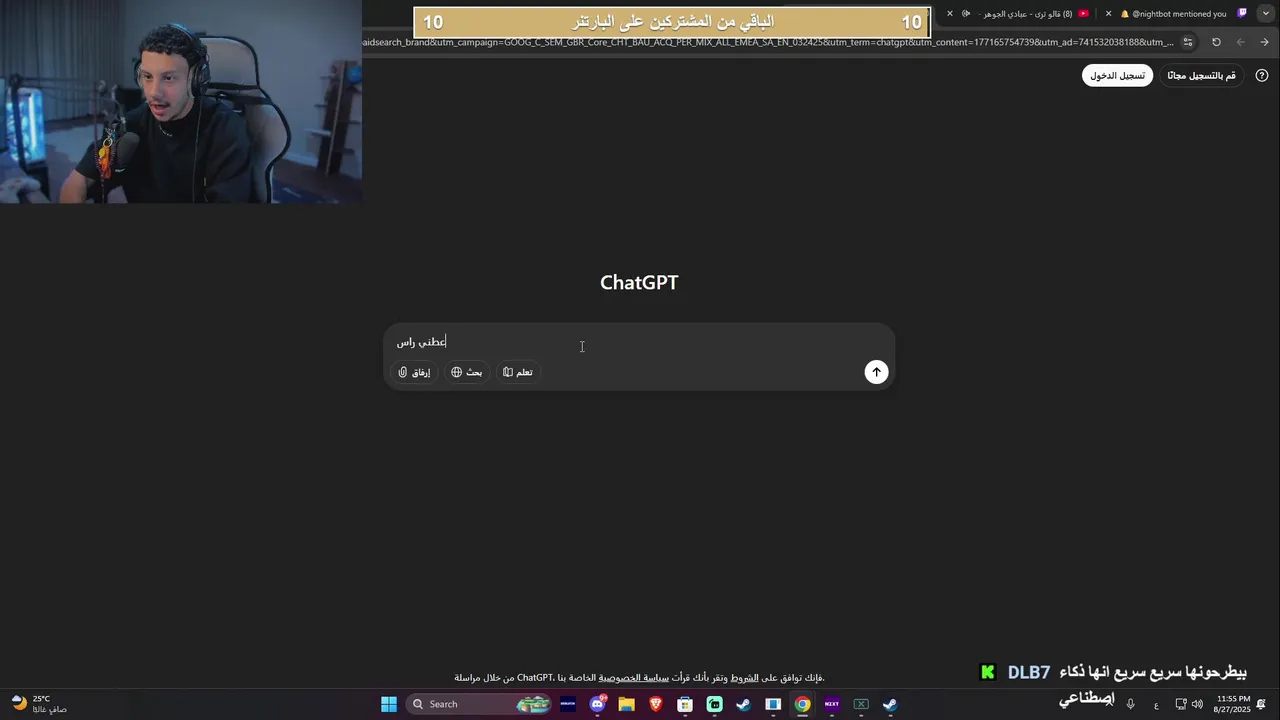This screenshot has height=720, width=1280.
Task: Open the Windows Start menu
Action: tap(389, 704)
